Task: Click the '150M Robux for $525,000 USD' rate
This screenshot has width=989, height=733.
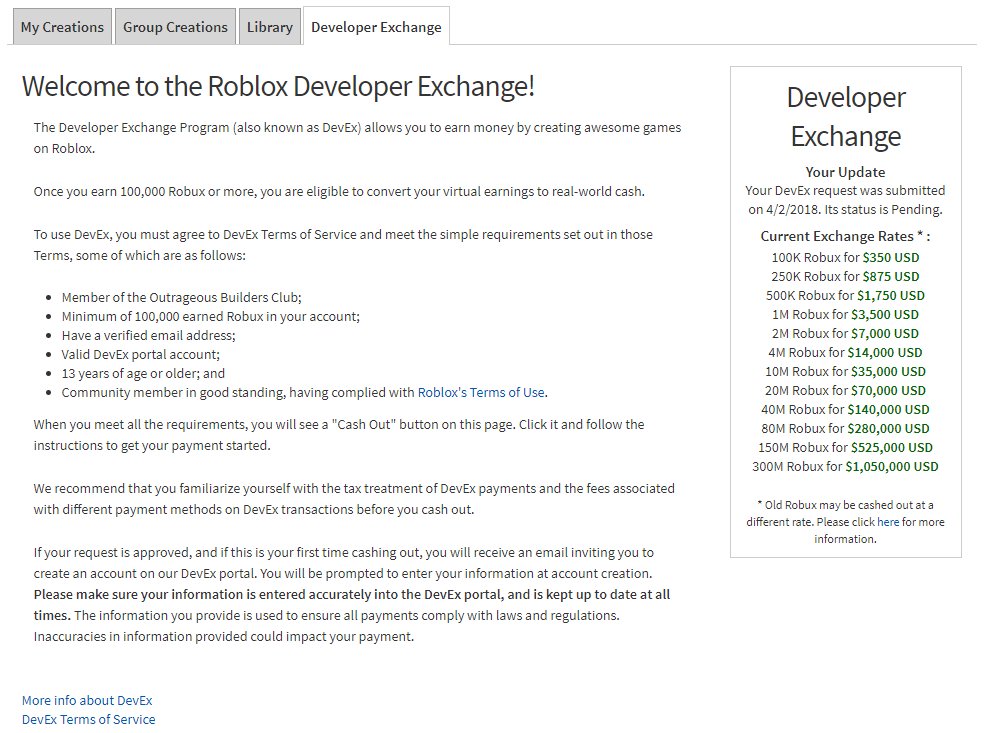Action: (845, 447)
